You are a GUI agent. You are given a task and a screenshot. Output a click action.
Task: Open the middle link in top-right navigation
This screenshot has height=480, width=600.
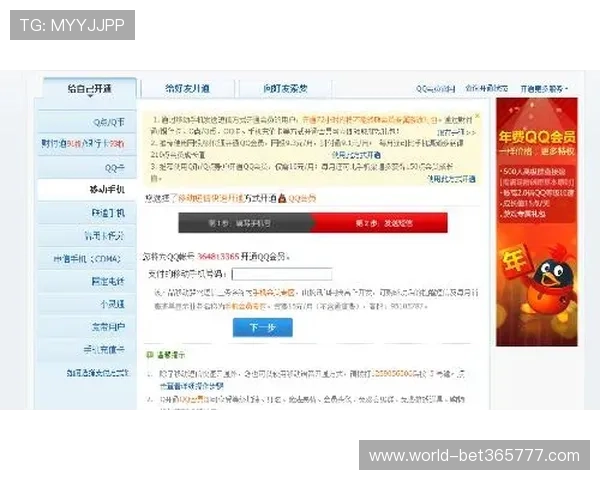click(486, 88)
